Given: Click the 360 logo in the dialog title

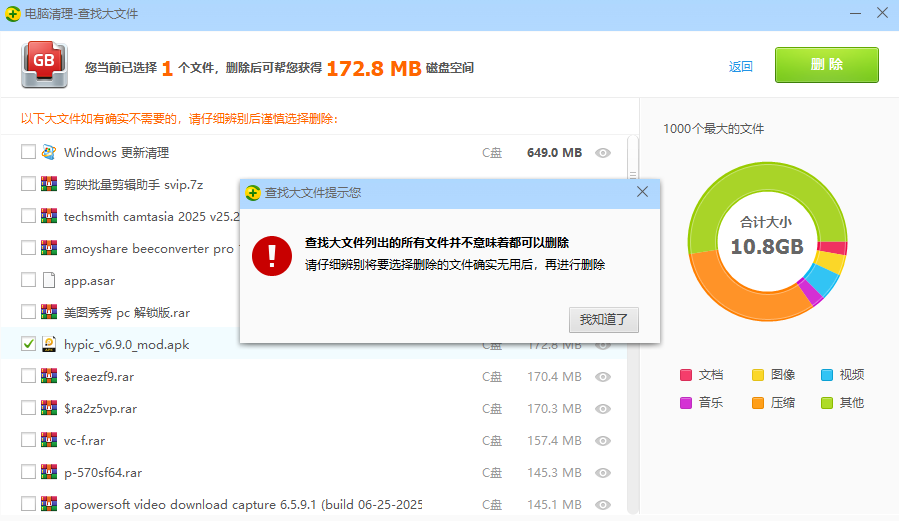Looking at the screenshot, I should (253, 193).
